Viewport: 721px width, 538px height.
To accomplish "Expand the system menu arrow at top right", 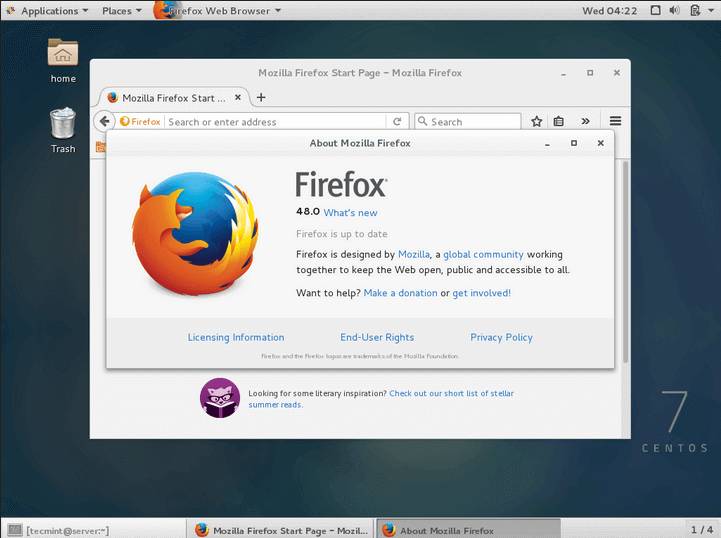I will coord(711,10).
